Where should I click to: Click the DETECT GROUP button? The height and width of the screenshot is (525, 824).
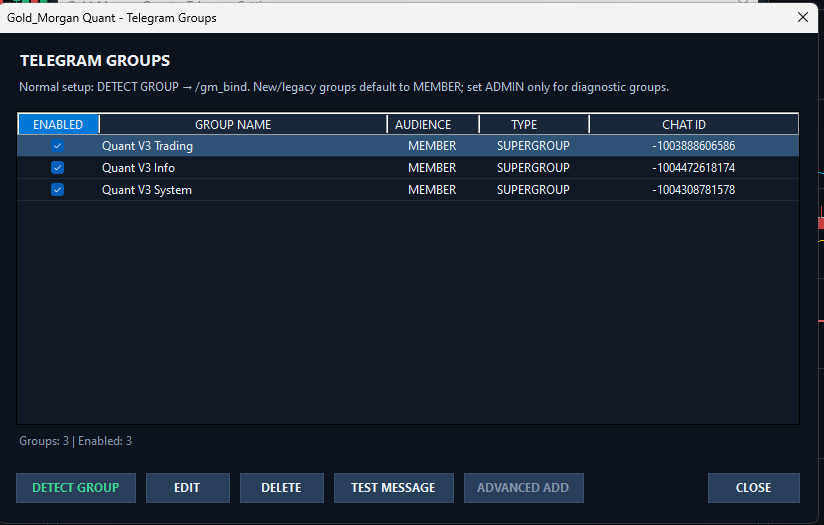[76, 488]
